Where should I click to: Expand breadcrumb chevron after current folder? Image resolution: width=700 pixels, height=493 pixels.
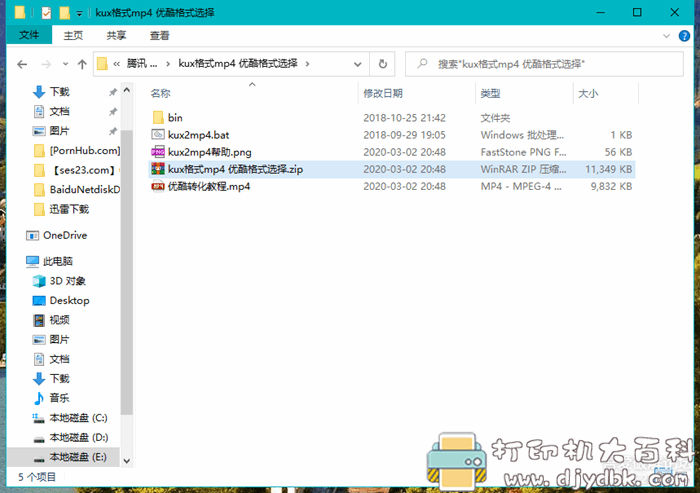[x=308, y=64]
